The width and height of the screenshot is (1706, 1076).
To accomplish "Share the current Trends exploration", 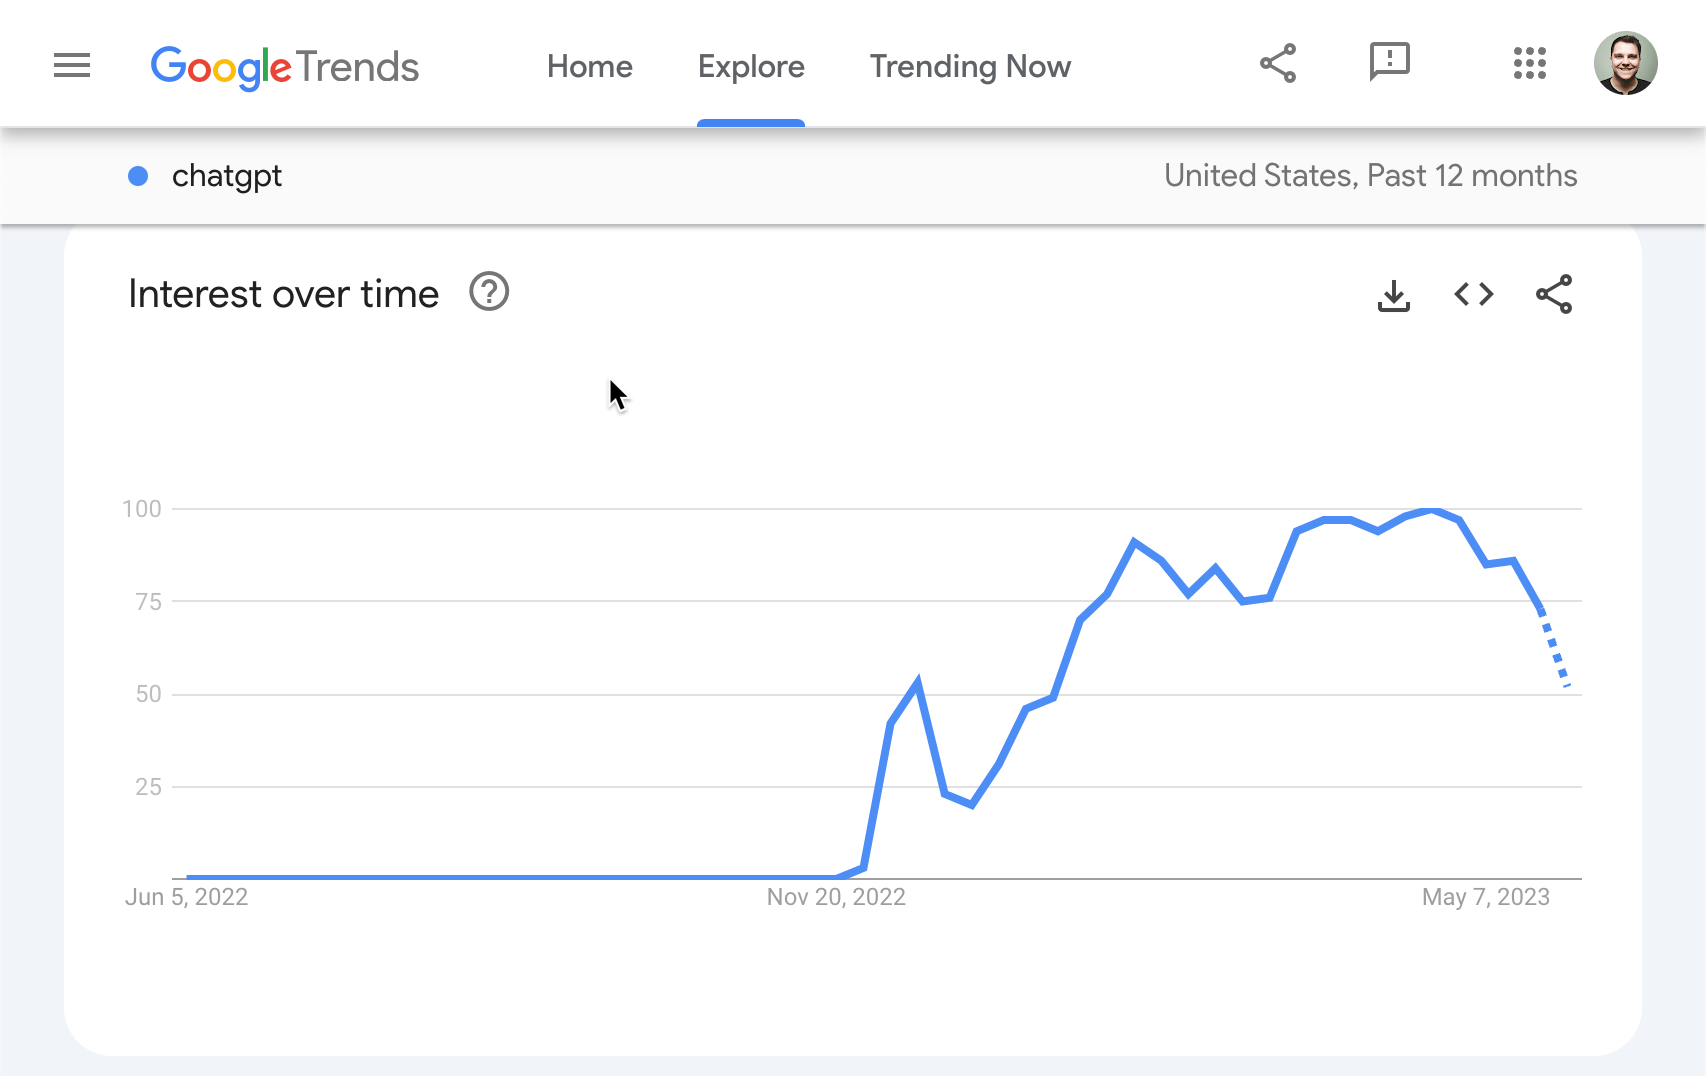I will pos(1277,63).
